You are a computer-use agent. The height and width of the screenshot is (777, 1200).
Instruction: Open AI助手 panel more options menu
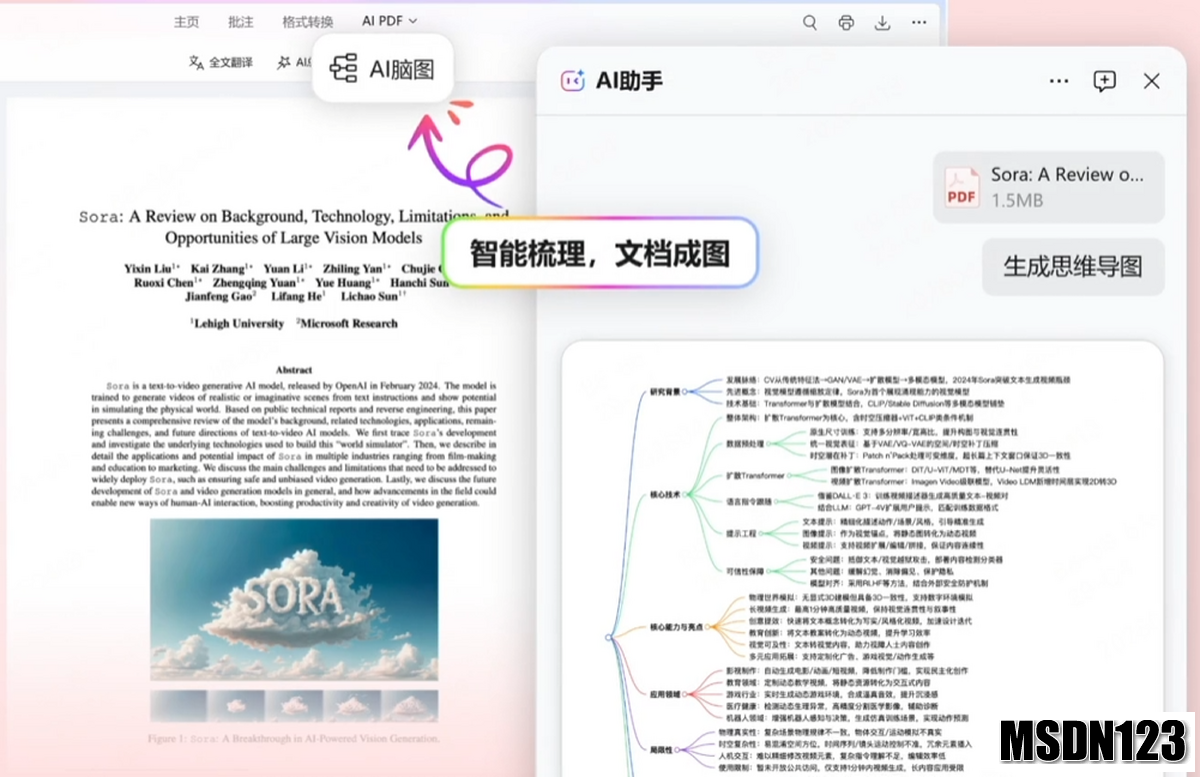pyautogui.click(x=1059, y=81)
